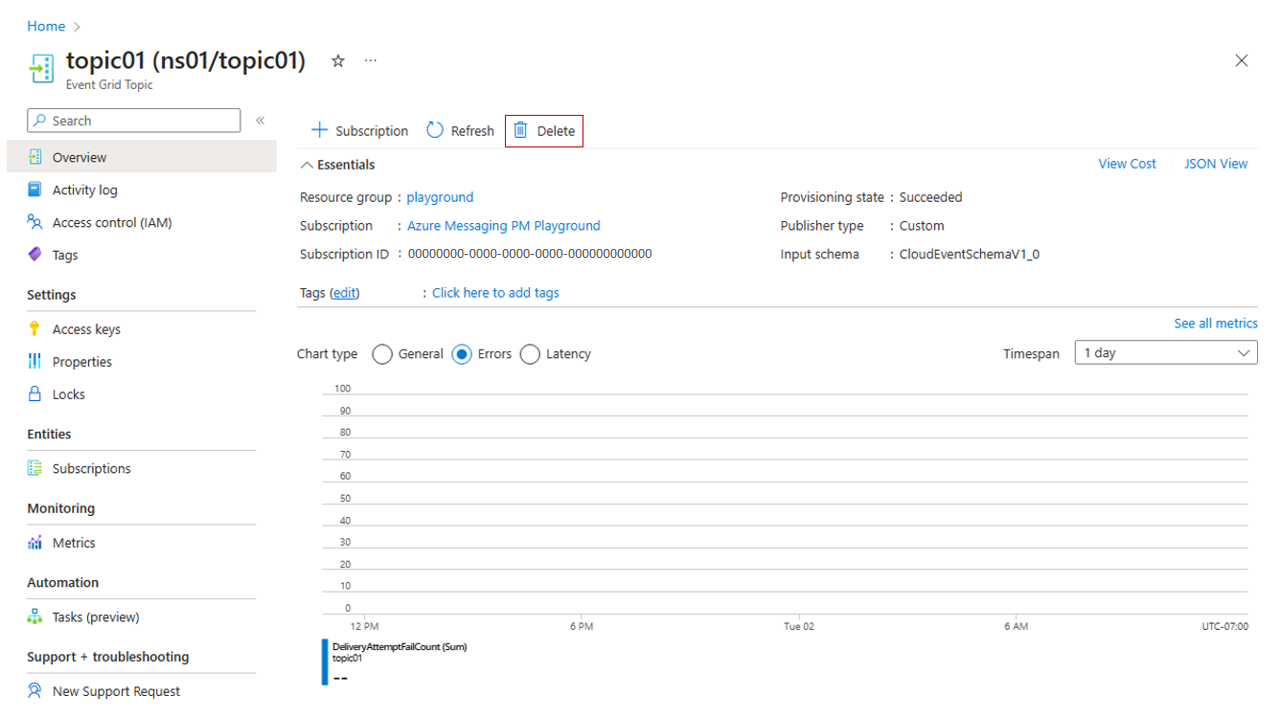Star topic01 as a favorite
The width and height of the screenshot is (1280, 718).
[337, 61]
